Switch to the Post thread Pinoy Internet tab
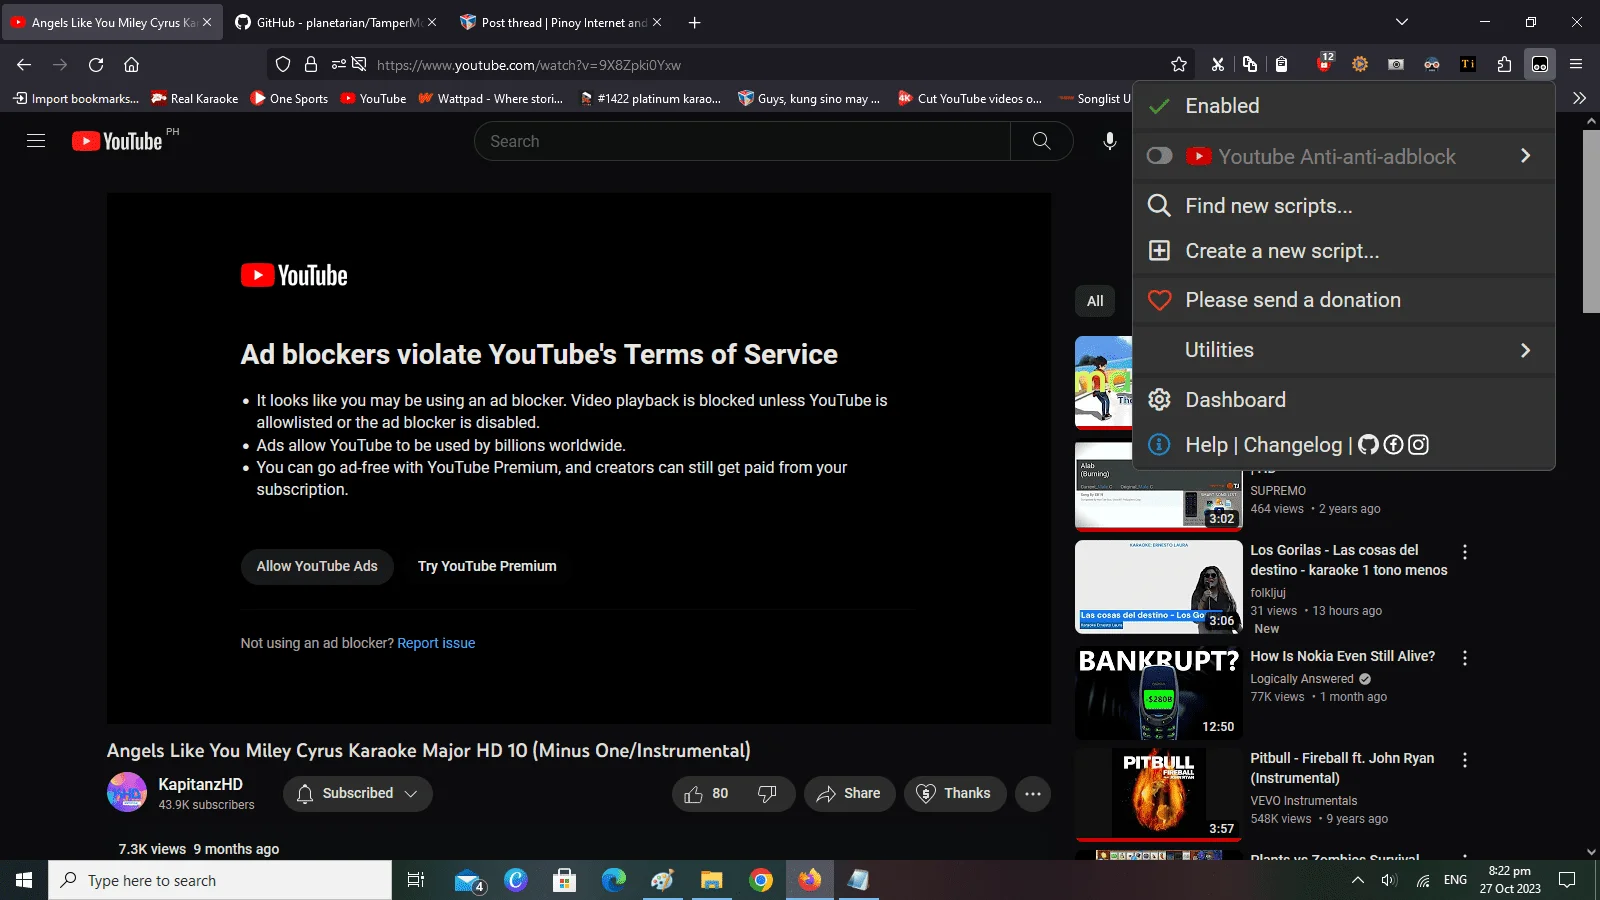Image resolution: width=1600 pixels, height=900 pixels. click(x=560, y=22)
